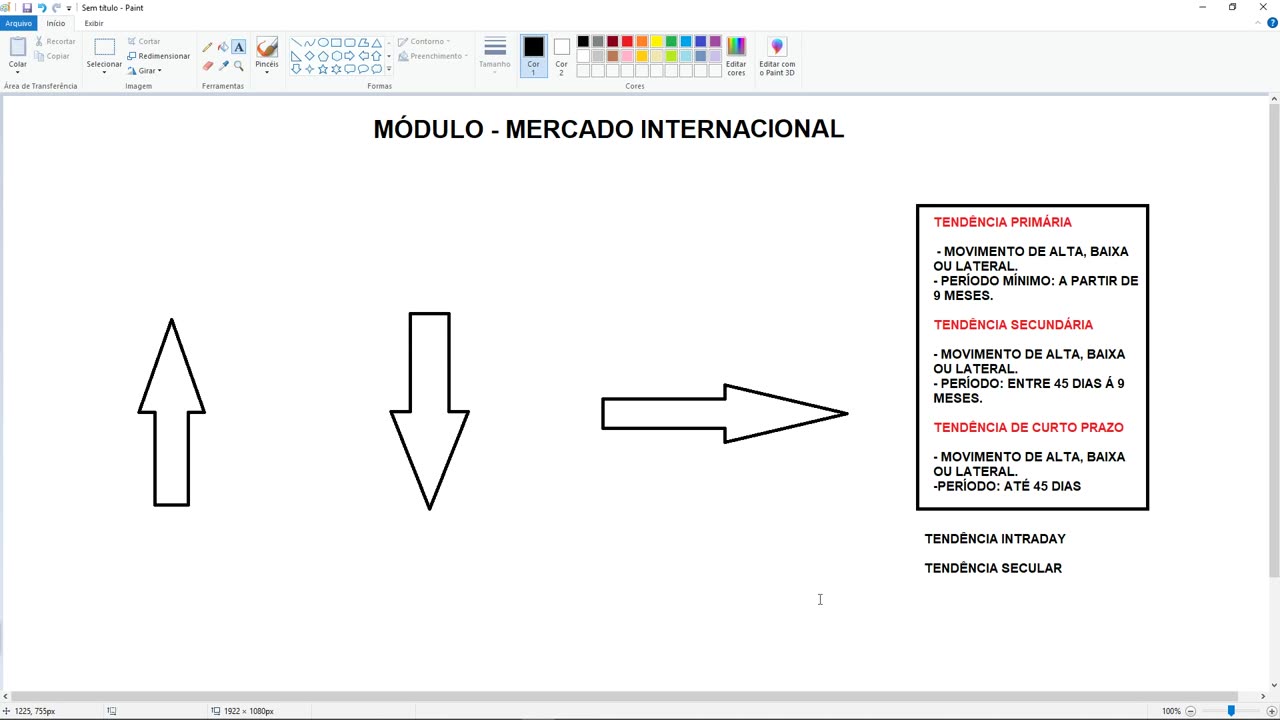The width and height of the screenshot is (1280, 720).
Task: Select the Magnifier zoom tool
Action: point(238,66)
